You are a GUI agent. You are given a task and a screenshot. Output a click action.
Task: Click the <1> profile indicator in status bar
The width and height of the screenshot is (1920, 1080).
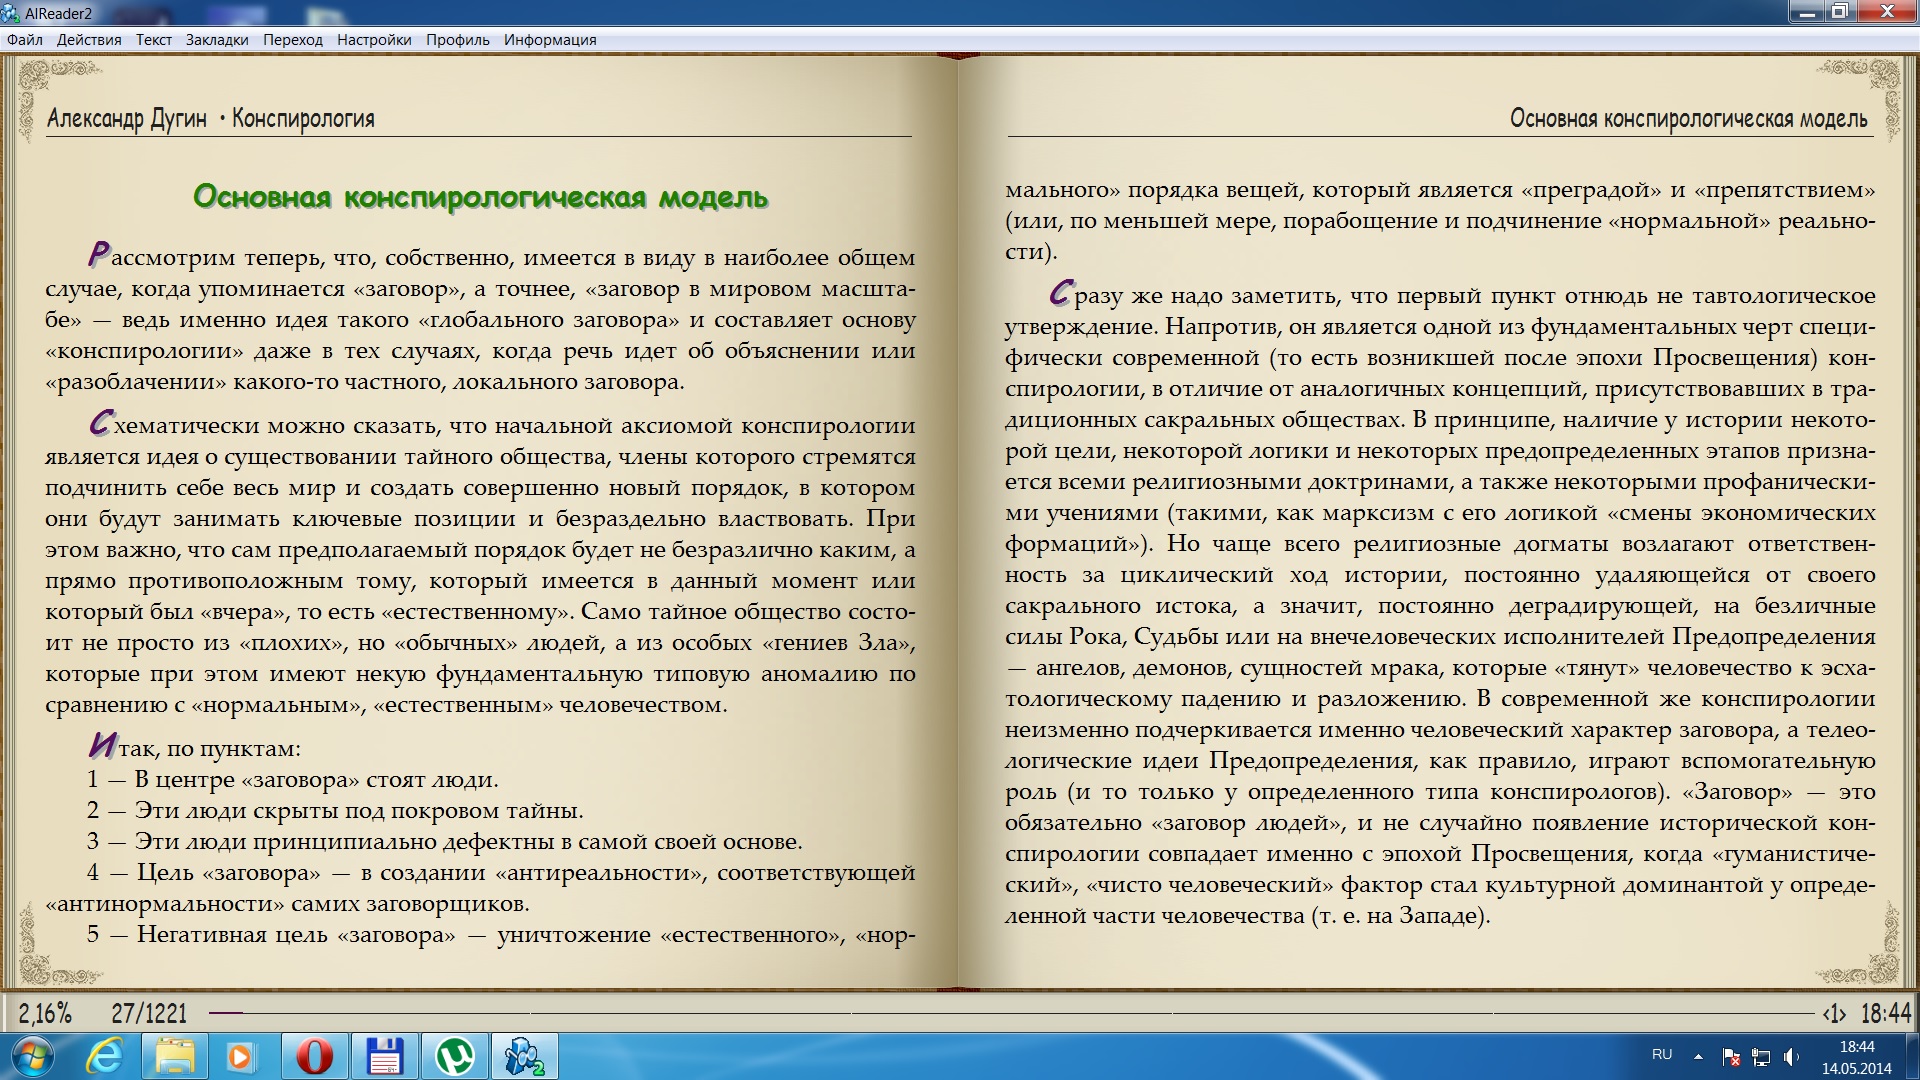(x=1834, y=1014)
